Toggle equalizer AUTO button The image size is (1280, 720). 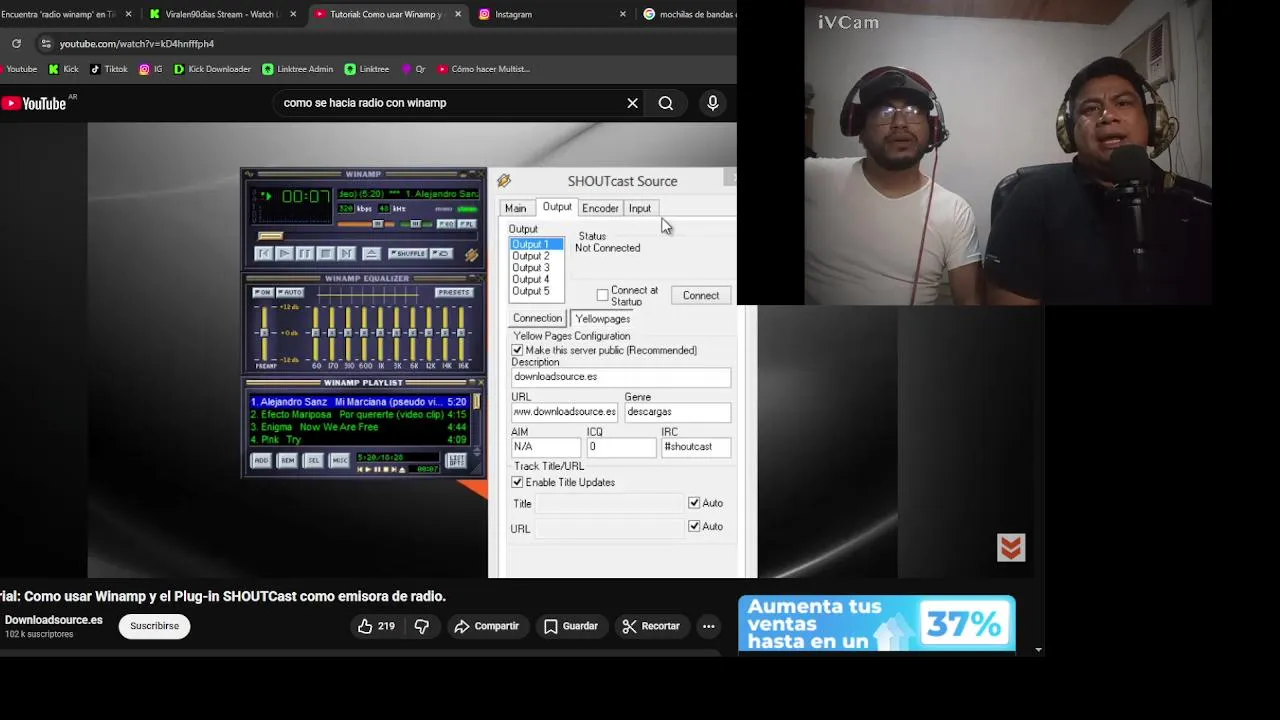[x=290, y=292]
